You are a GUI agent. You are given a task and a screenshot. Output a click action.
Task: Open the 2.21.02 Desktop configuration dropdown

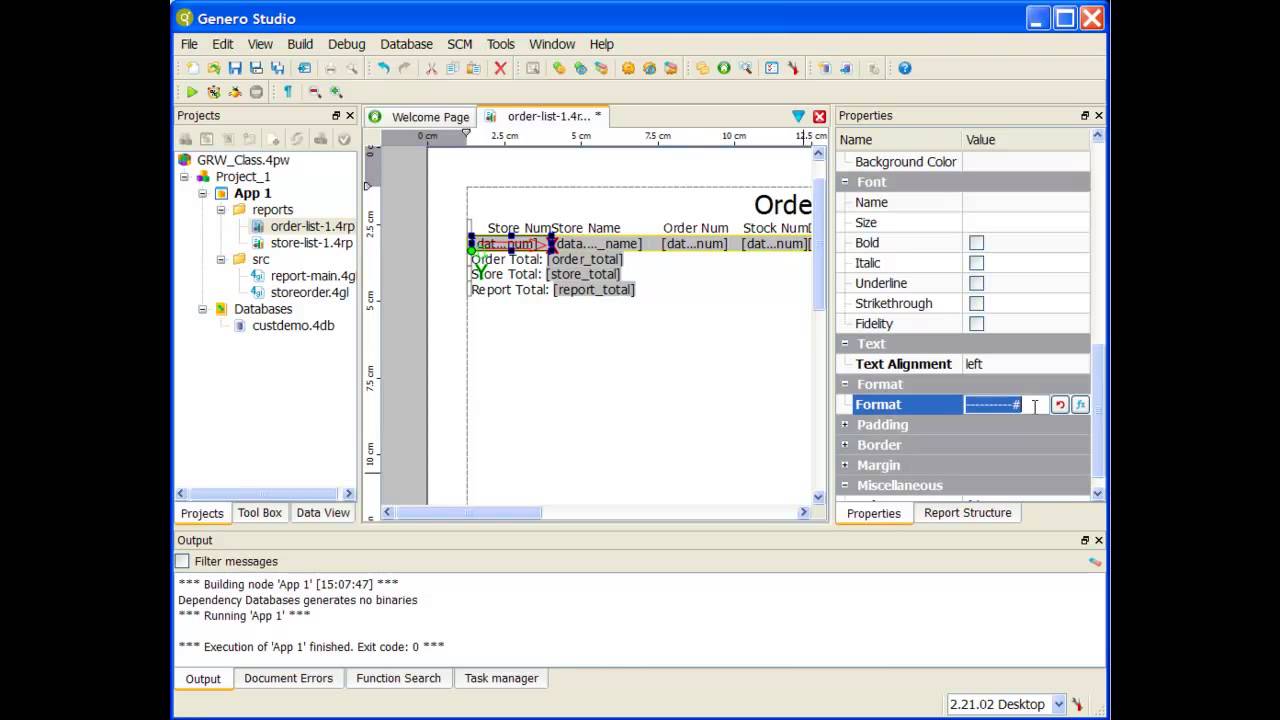click(x=1059, y=704)
